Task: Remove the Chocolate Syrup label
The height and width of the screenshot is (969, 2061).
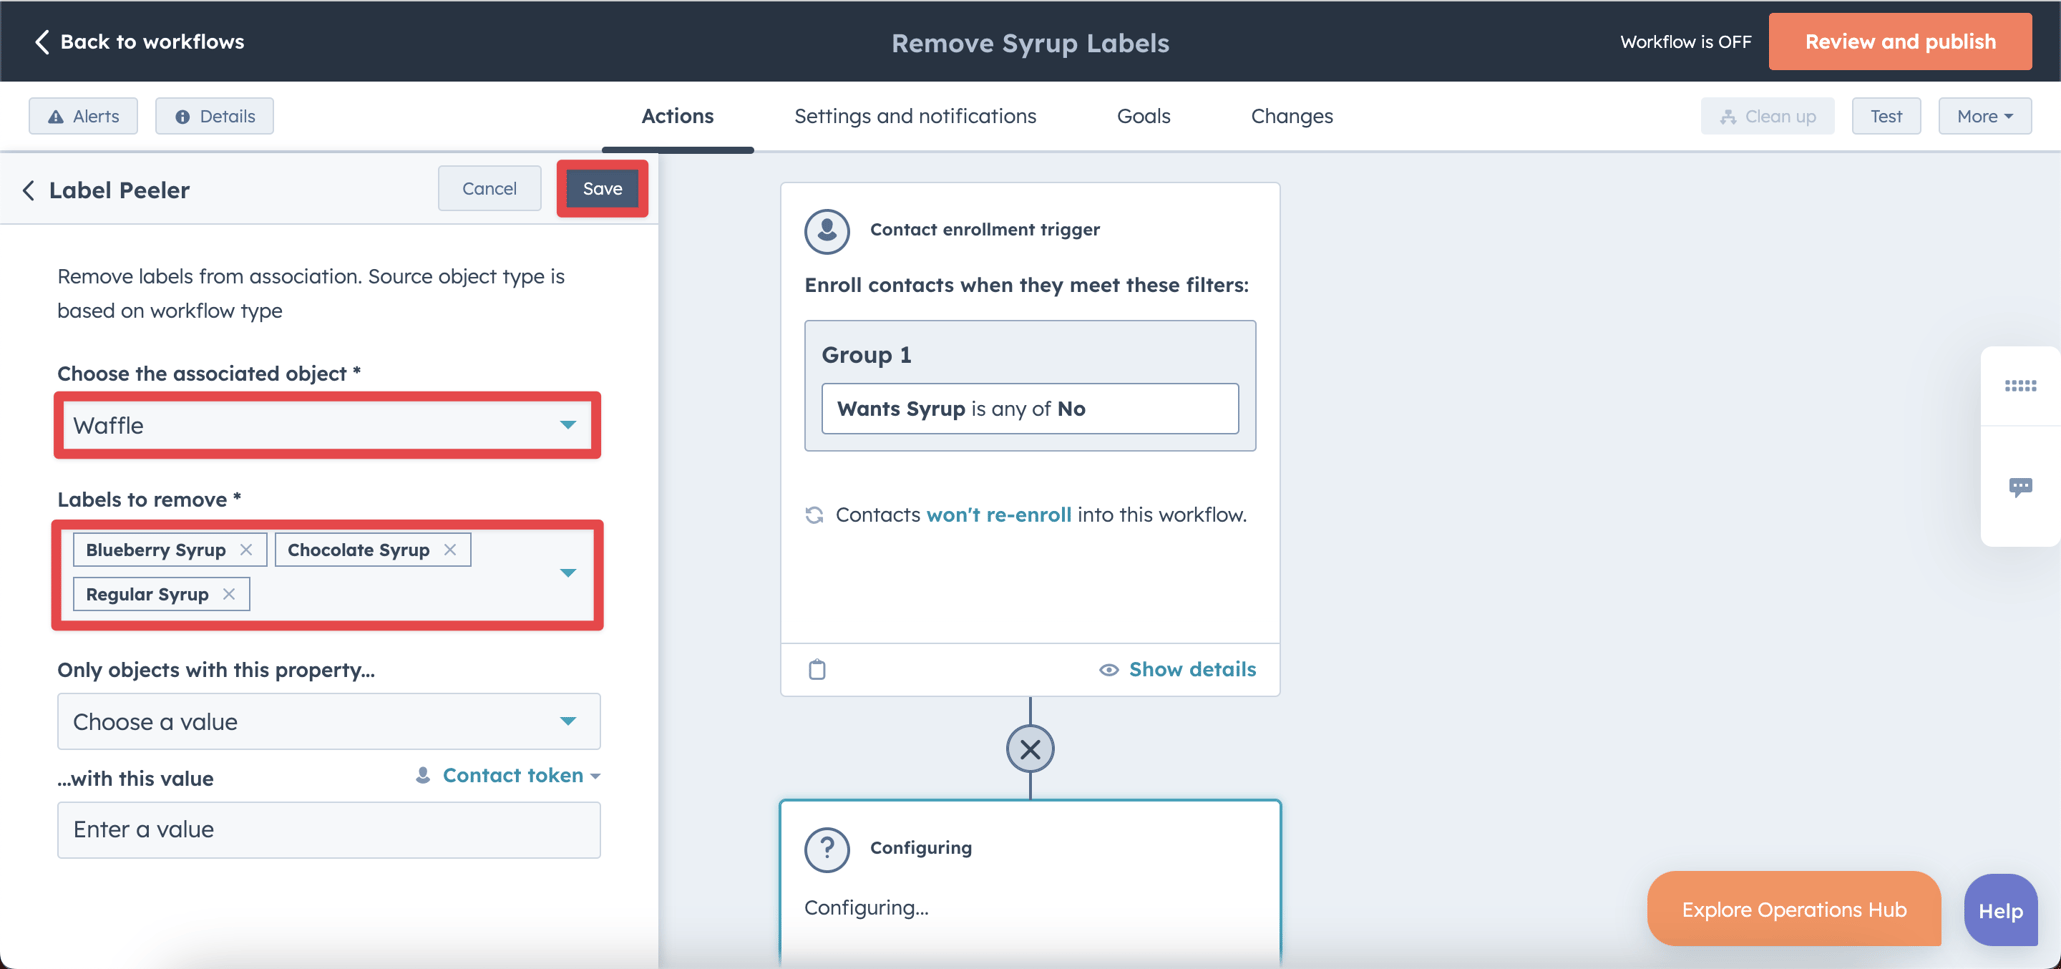Action: (x=450, y=549)
